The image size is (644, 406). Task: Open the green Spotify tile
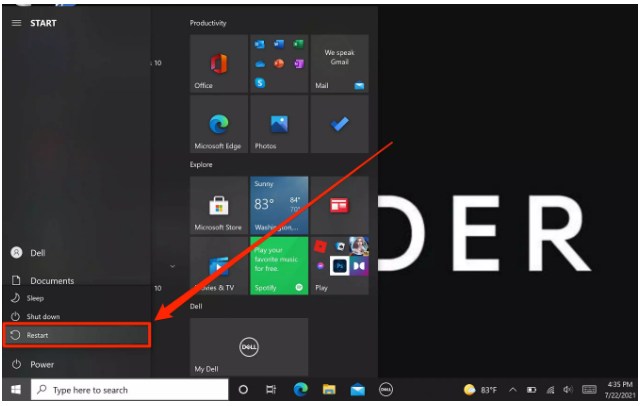(279, 266)
